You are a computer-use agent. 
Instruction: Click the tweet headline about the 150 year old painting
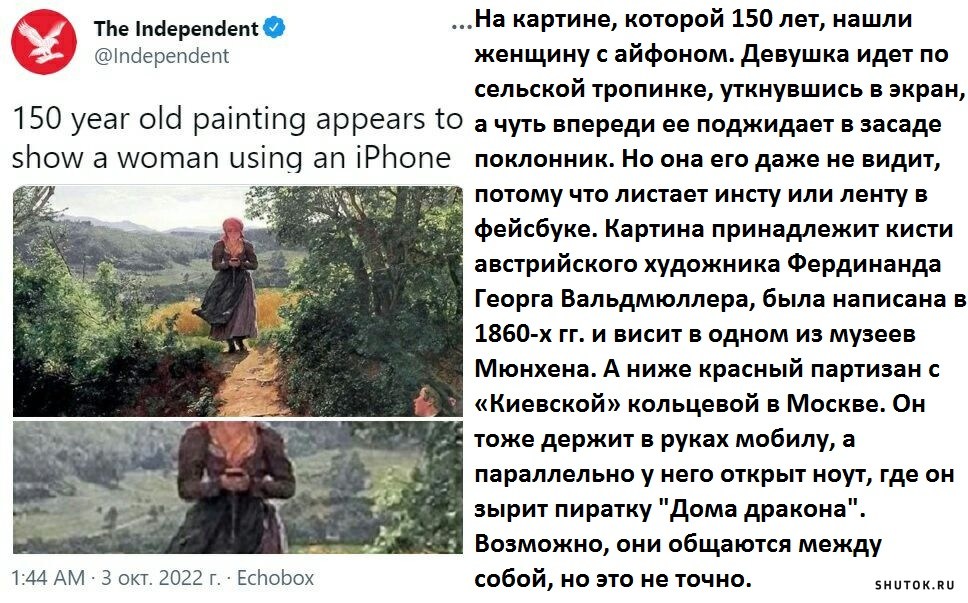(x=237, y=138)
